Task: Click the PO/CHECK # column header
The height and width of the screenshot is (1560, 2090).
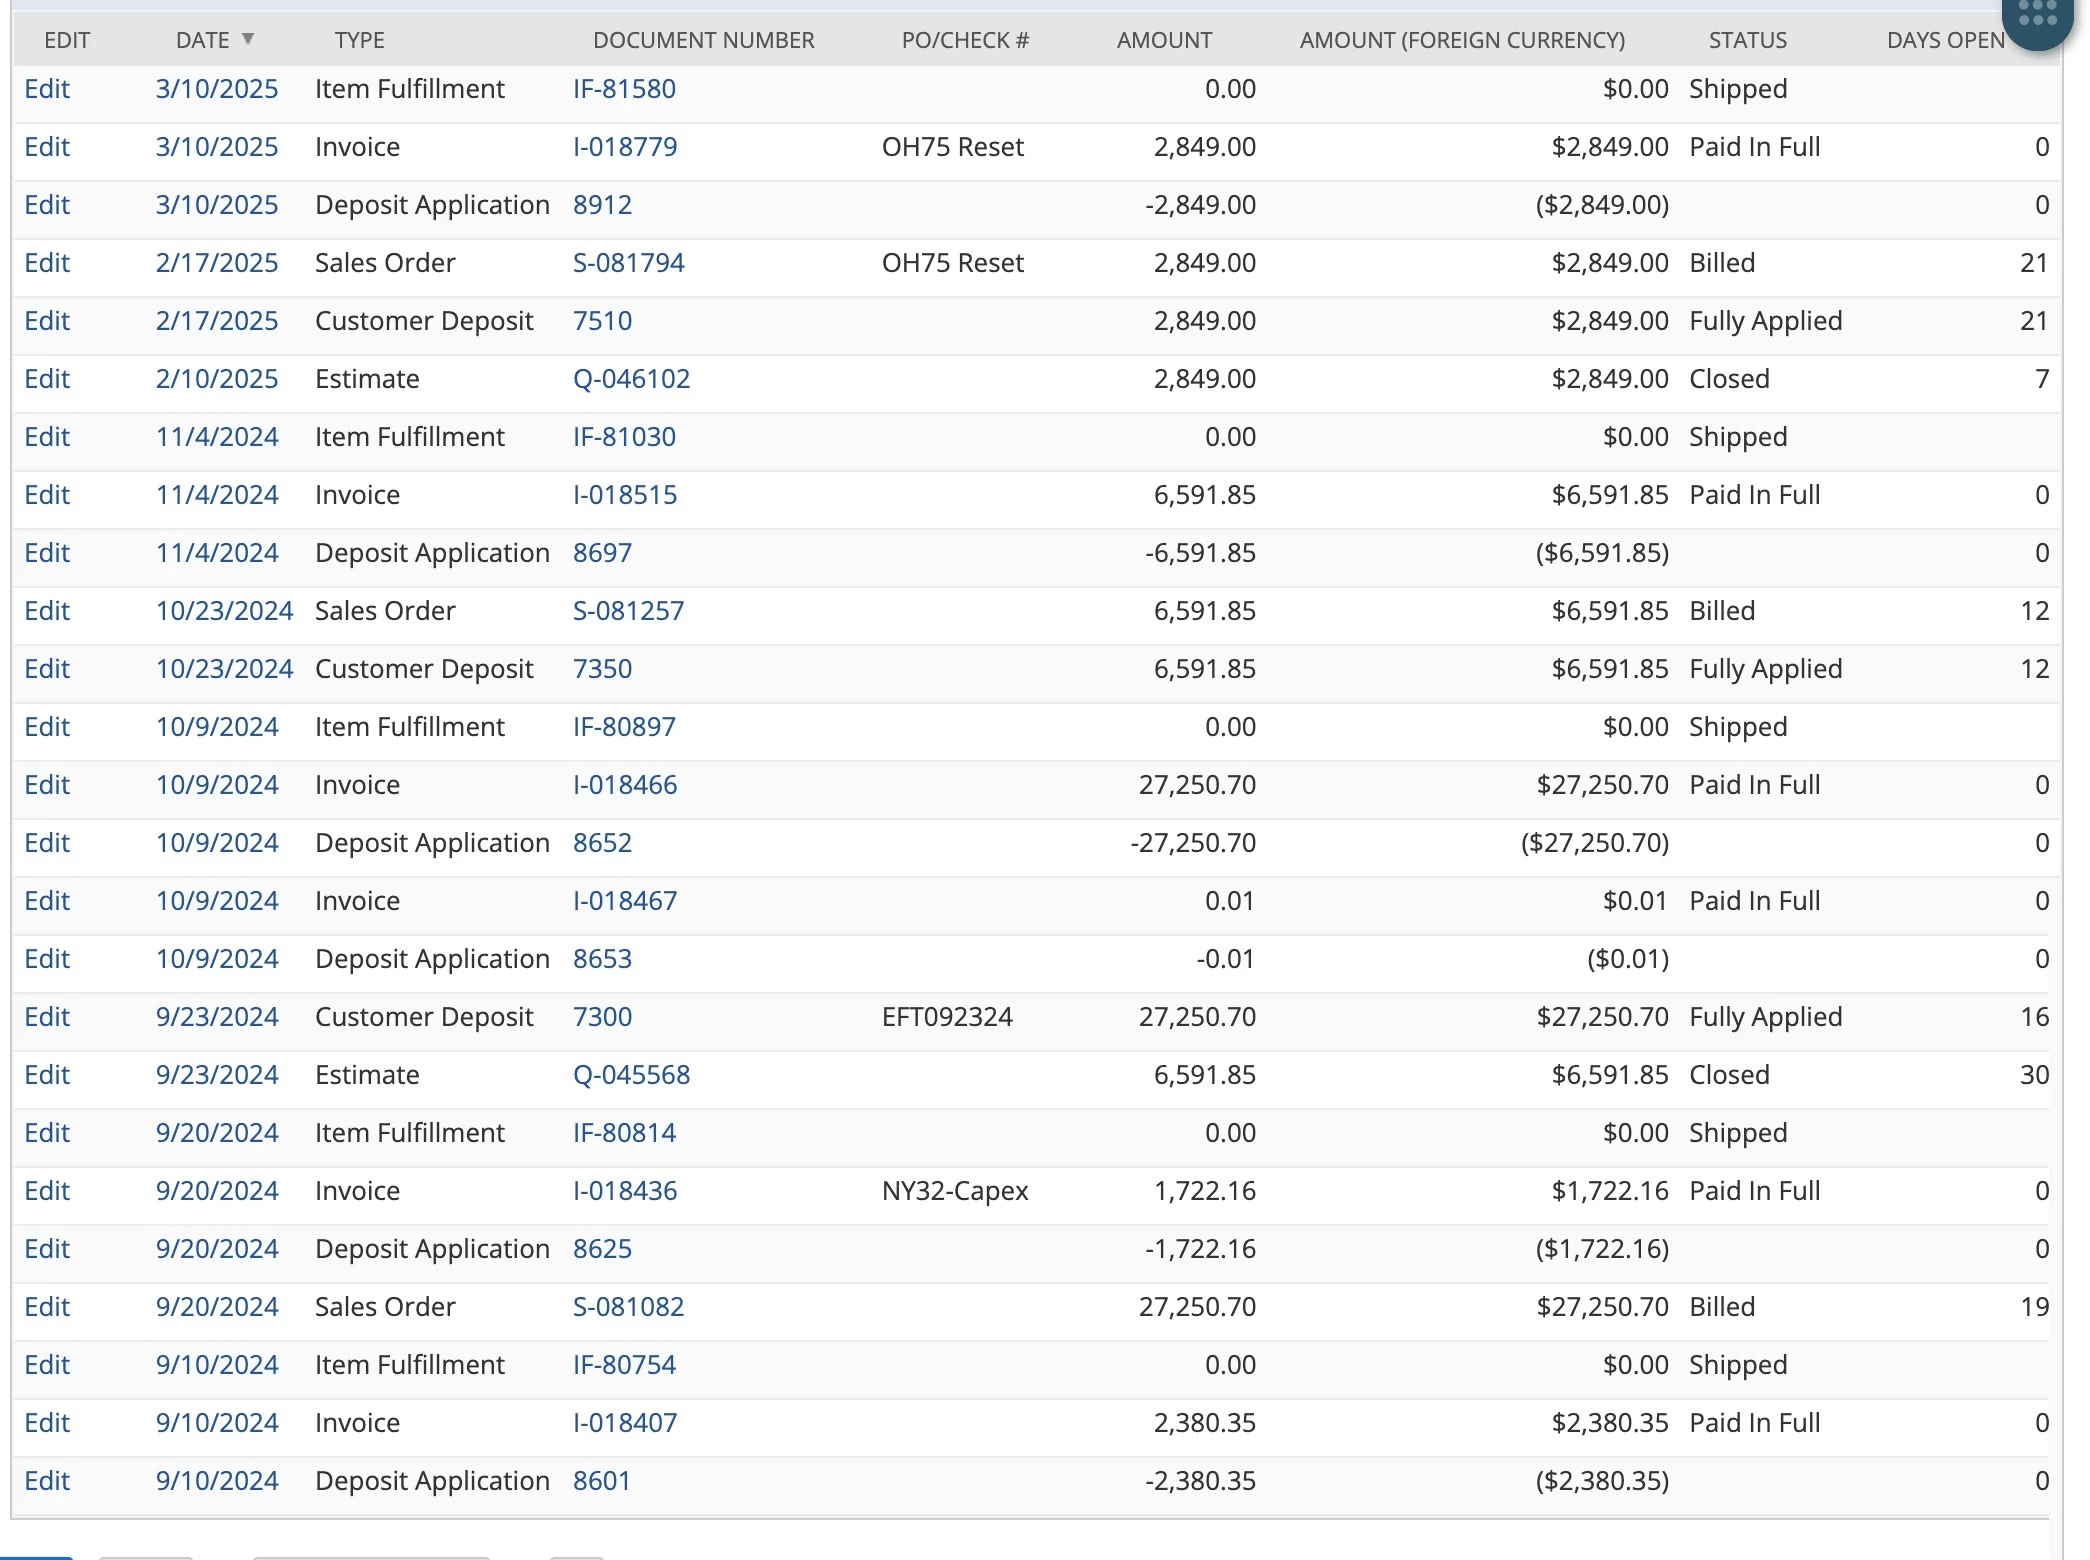Action: point(965,40)
